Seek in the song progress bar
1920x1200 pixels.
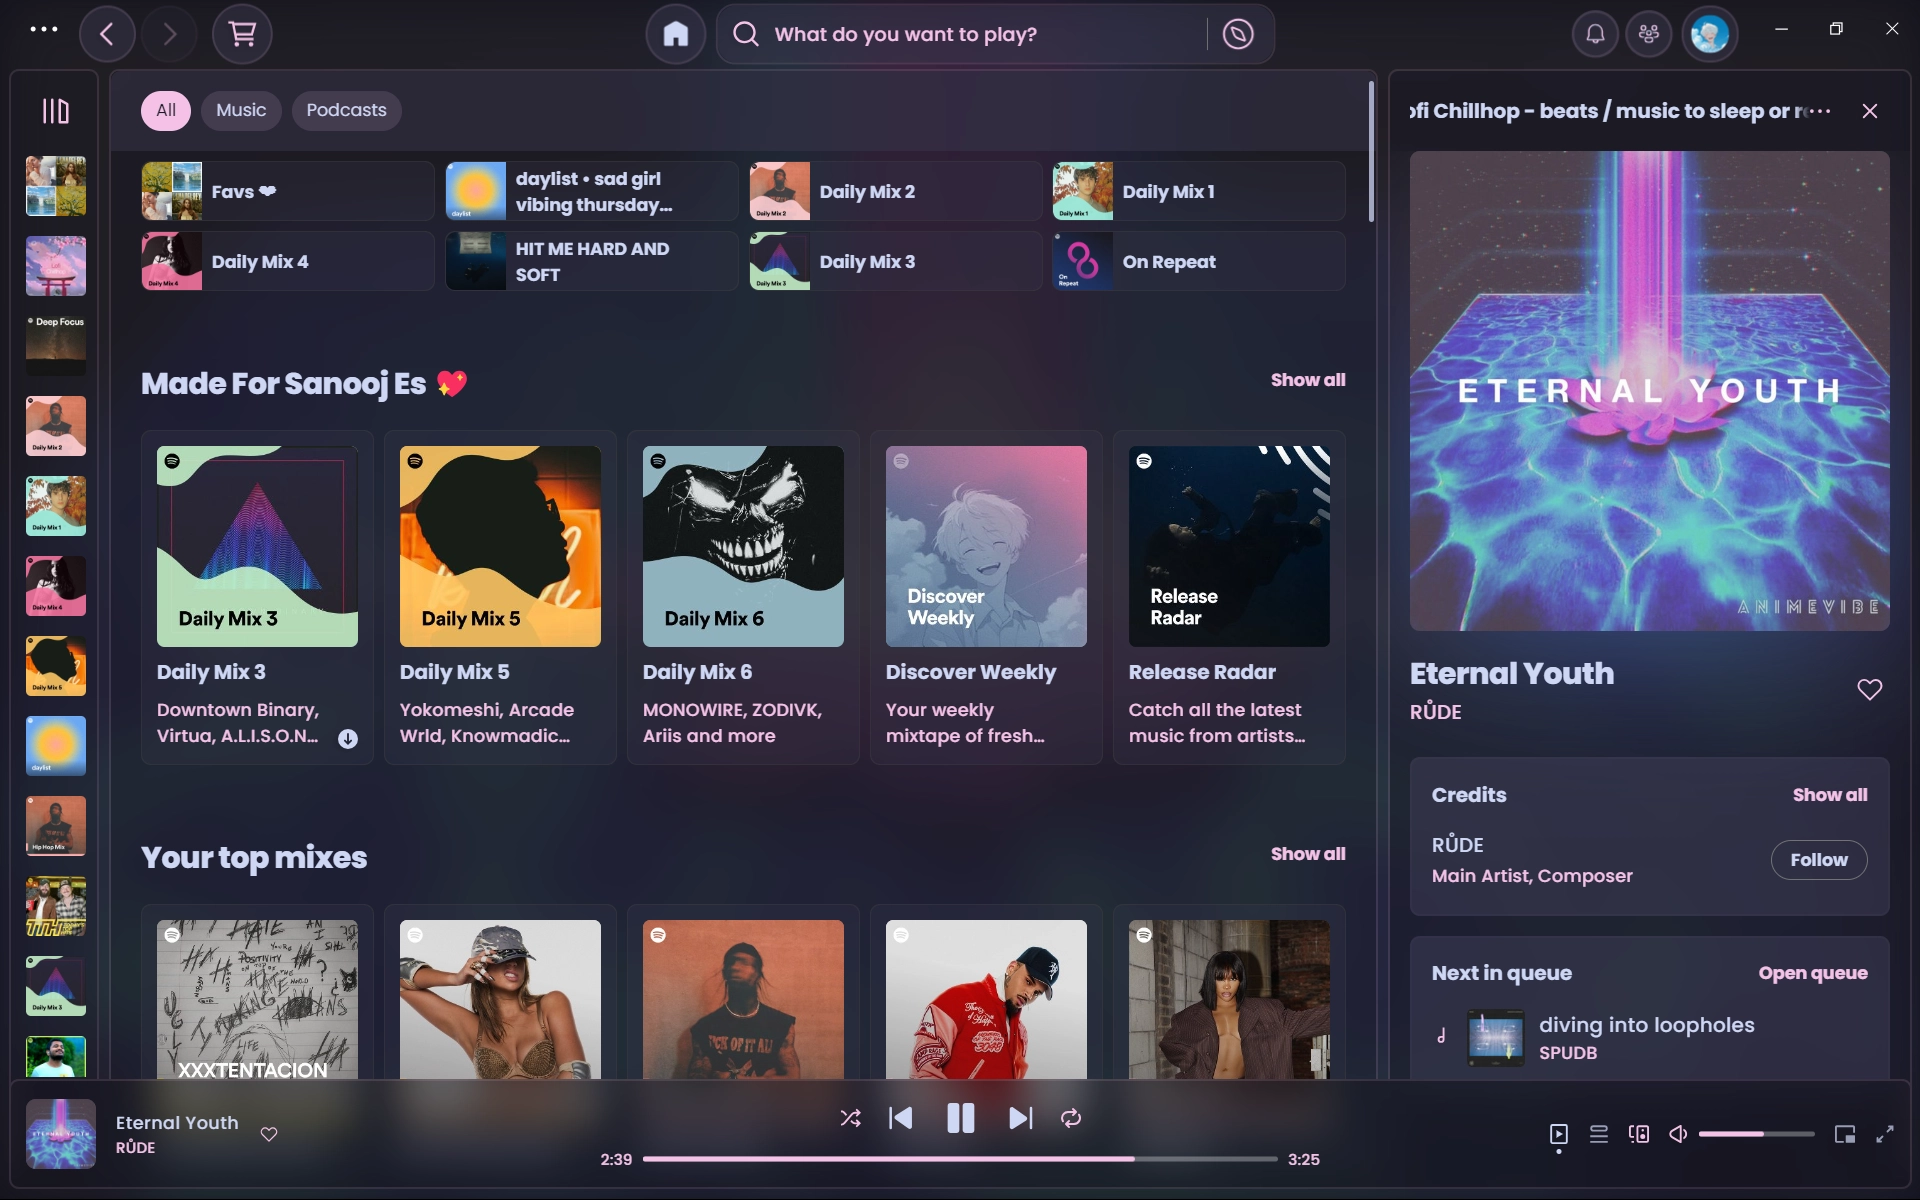pyautogui.click(x=960, y=1159)
